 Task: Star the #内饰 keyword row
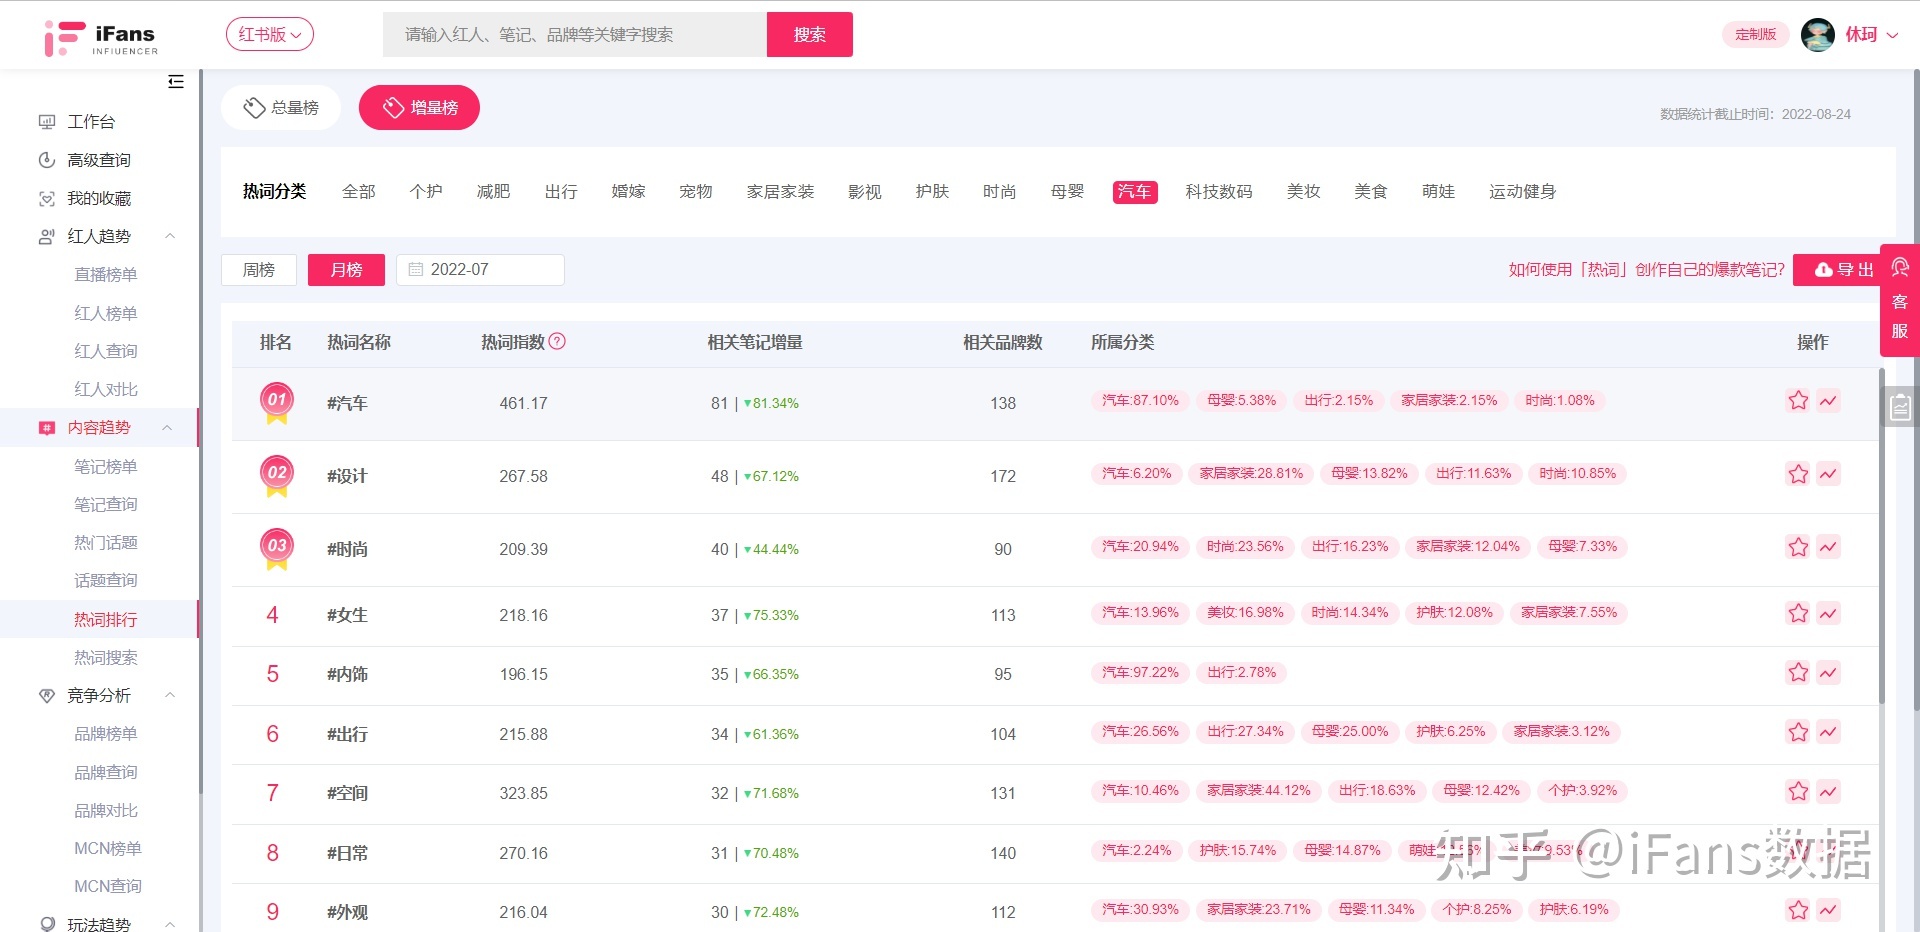[1797, 673]
